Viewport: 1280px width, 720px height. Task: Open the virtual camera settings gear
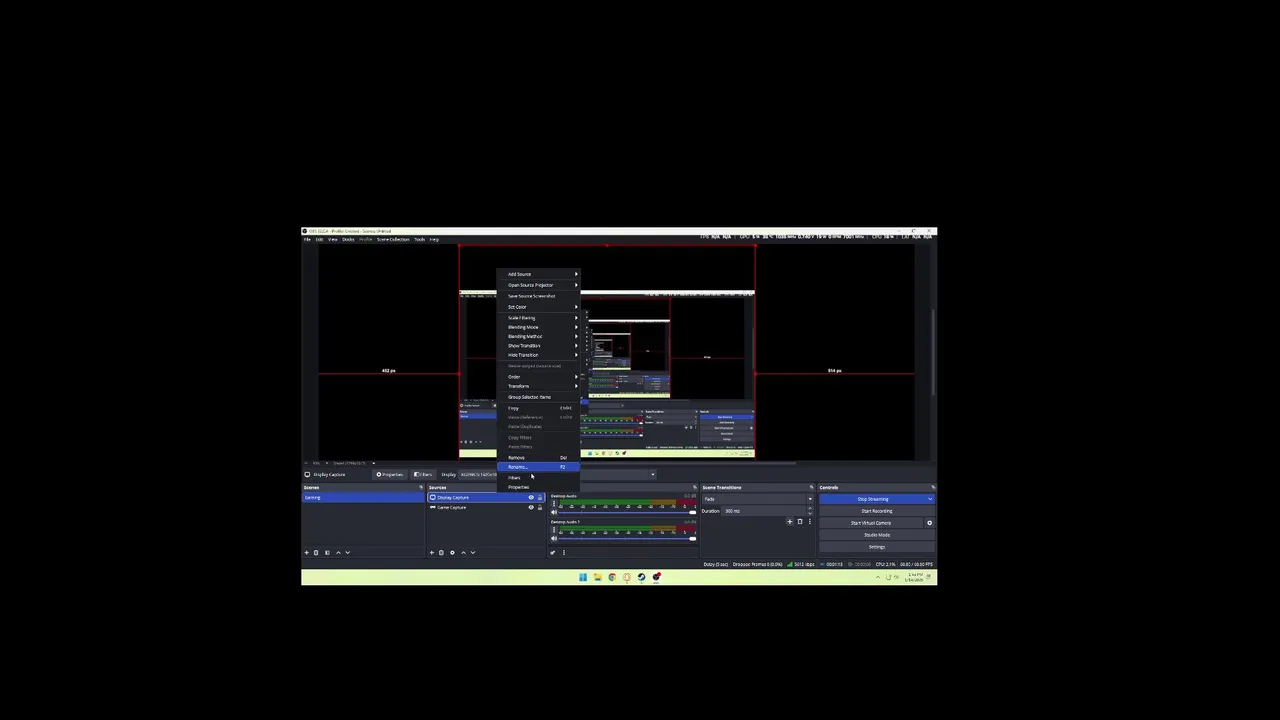click(x=929, y=523)
